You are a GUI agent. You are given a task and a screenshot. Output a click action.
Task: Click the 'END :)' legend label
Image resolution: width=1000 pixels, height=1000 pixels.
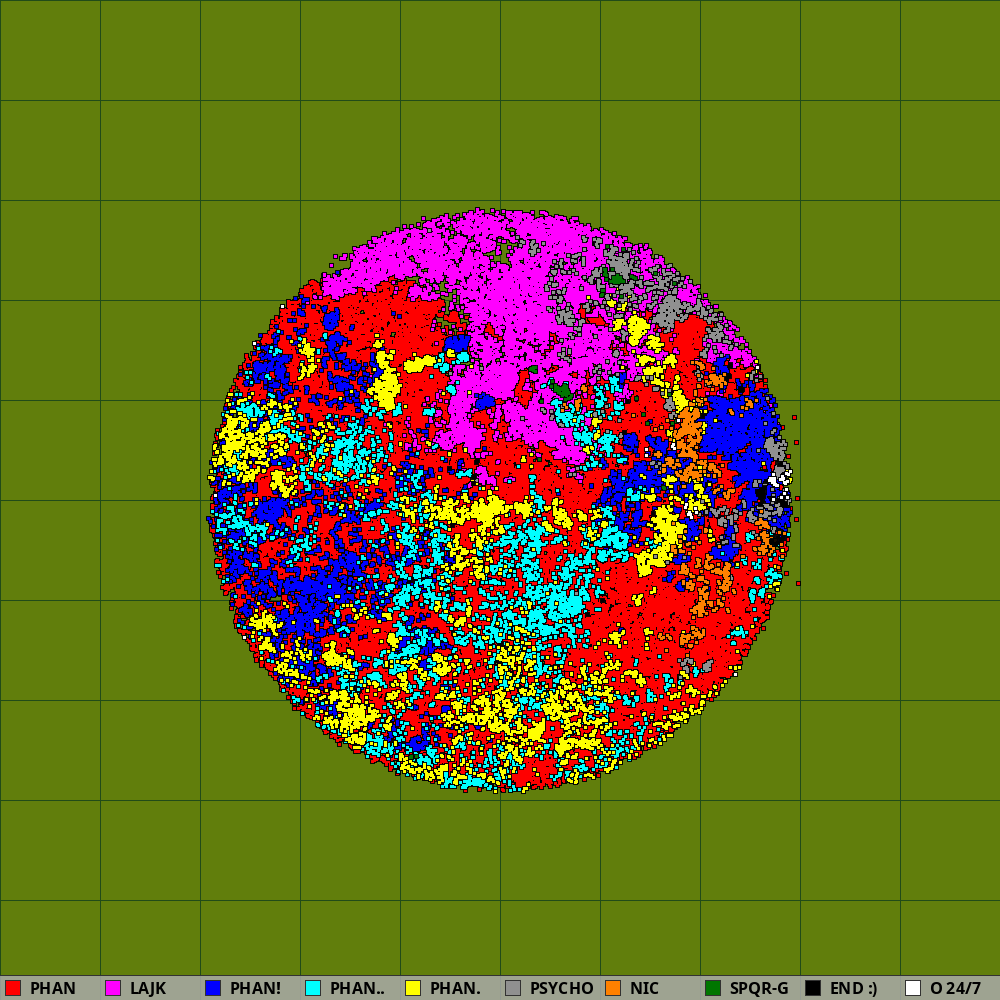[853, 989]
